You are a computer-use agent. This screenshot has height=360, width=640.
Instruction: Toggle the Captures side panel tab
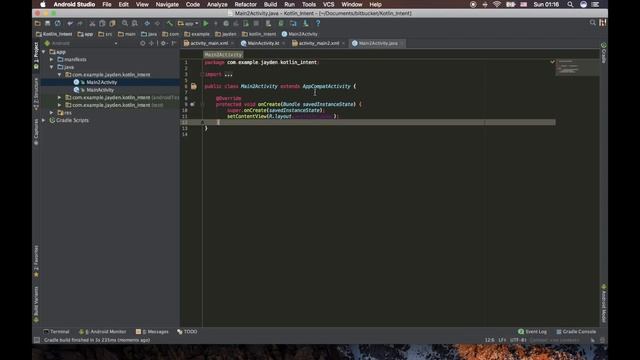click(36, 132)
